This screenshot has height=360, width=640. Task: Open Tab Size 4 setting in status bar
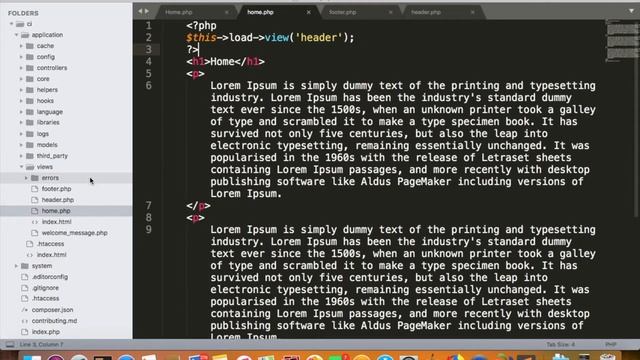pos(561,345)
